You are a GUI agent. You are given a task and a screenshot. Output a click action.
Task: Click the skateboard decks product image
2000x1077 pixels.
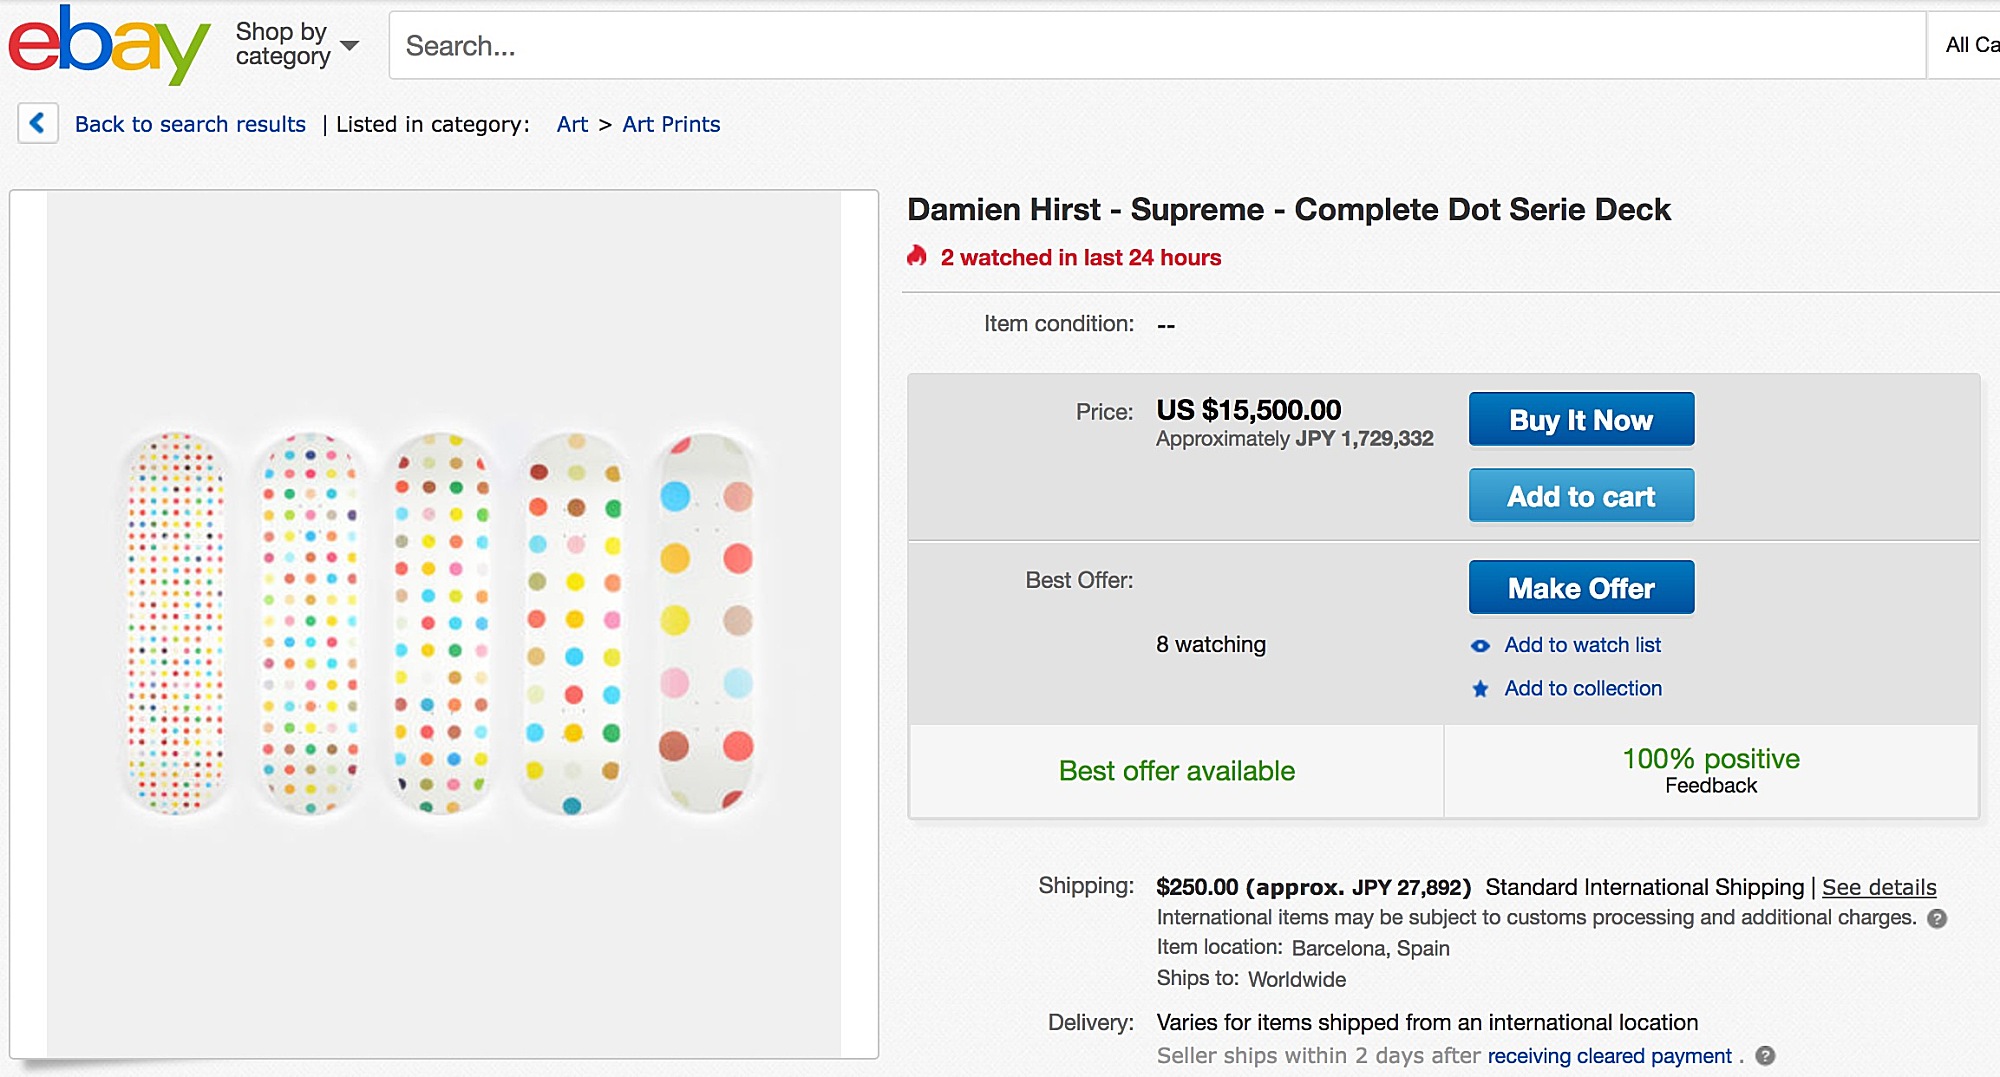(443, 623)
